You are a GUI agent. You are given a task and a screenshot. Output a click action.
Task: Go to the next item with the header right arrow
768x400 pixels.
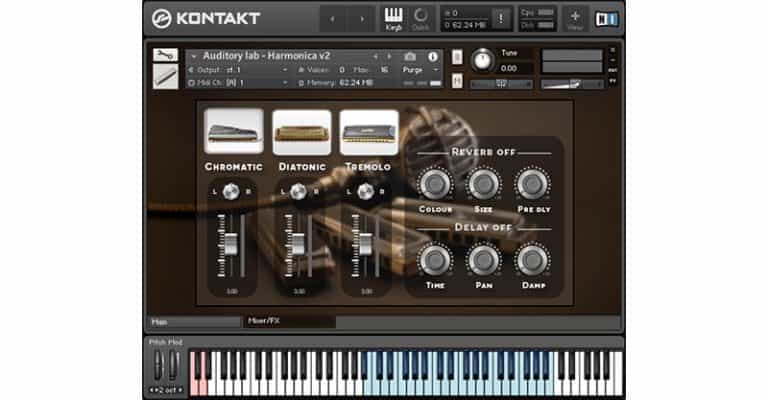point(362,19)
